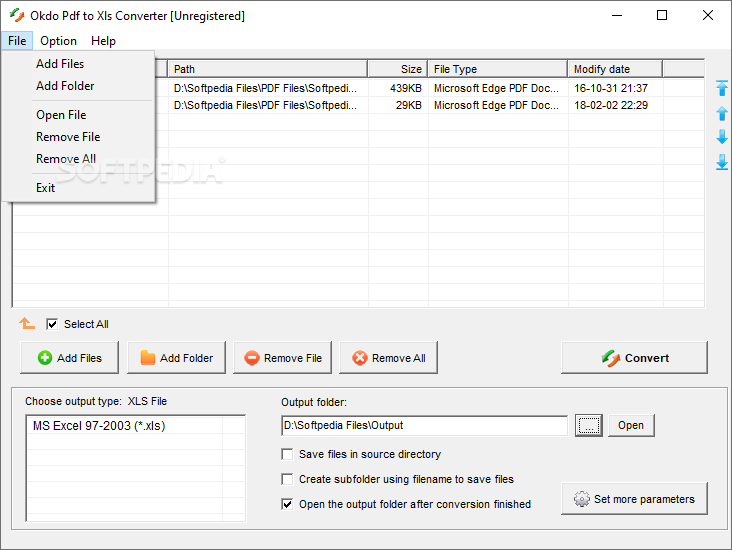Click the red Remove File button
732x550 pixels.
pyautogui.click(x=282, y=358)
